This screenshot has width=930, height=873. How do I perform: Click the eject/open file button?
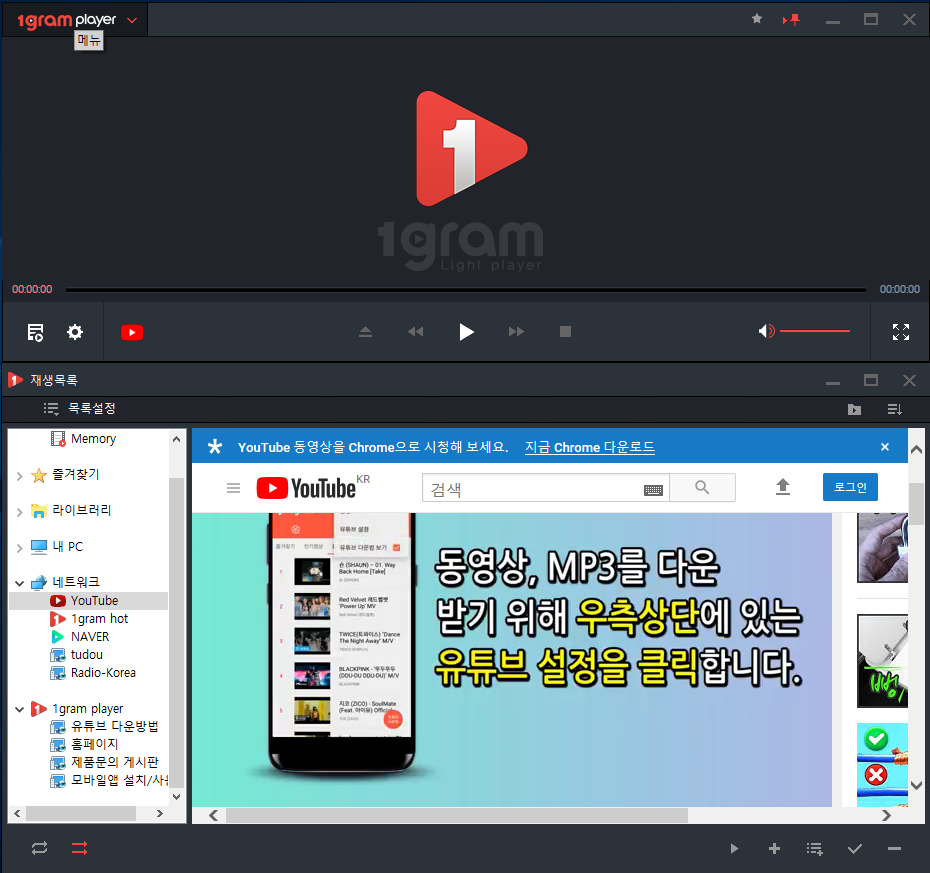[x=365, y=332]
